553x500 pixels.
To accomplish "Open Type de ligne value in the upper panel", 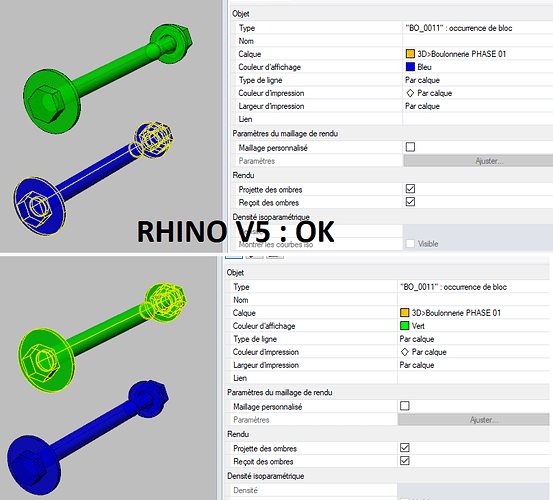I will (x=478, y=80).
